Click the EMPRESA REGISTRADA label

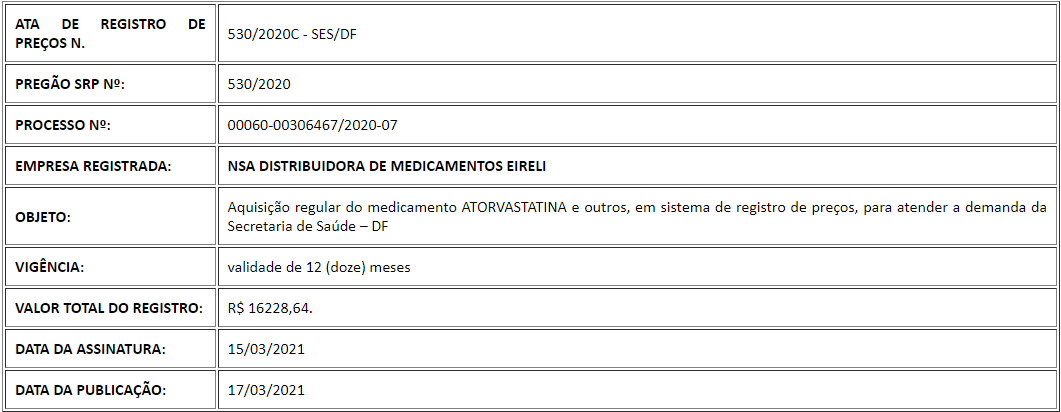(93, 166)
